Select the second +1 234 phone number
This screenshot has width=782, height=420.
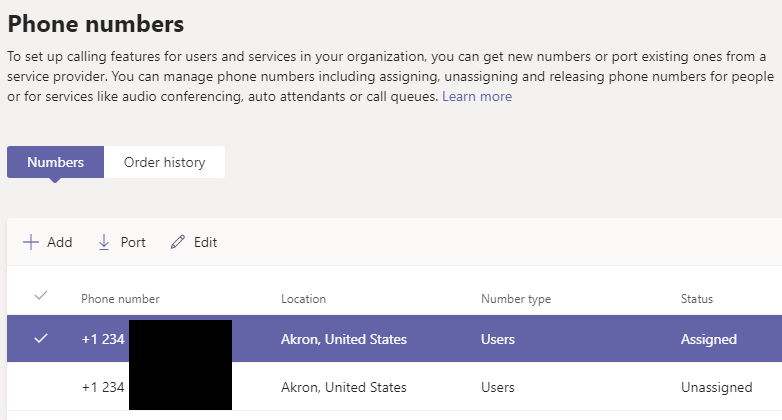coord(103,387)
